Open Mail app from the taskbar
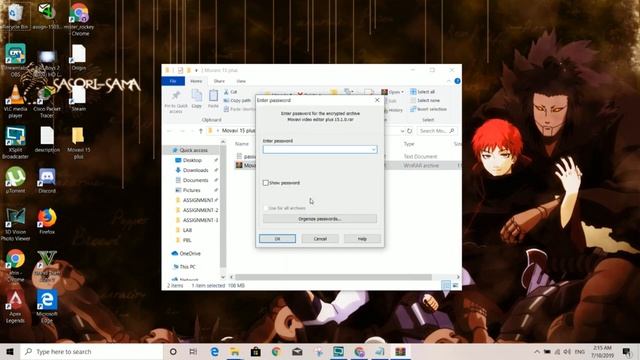This screenshot has width=640, height=360. [x=297, y=351]
